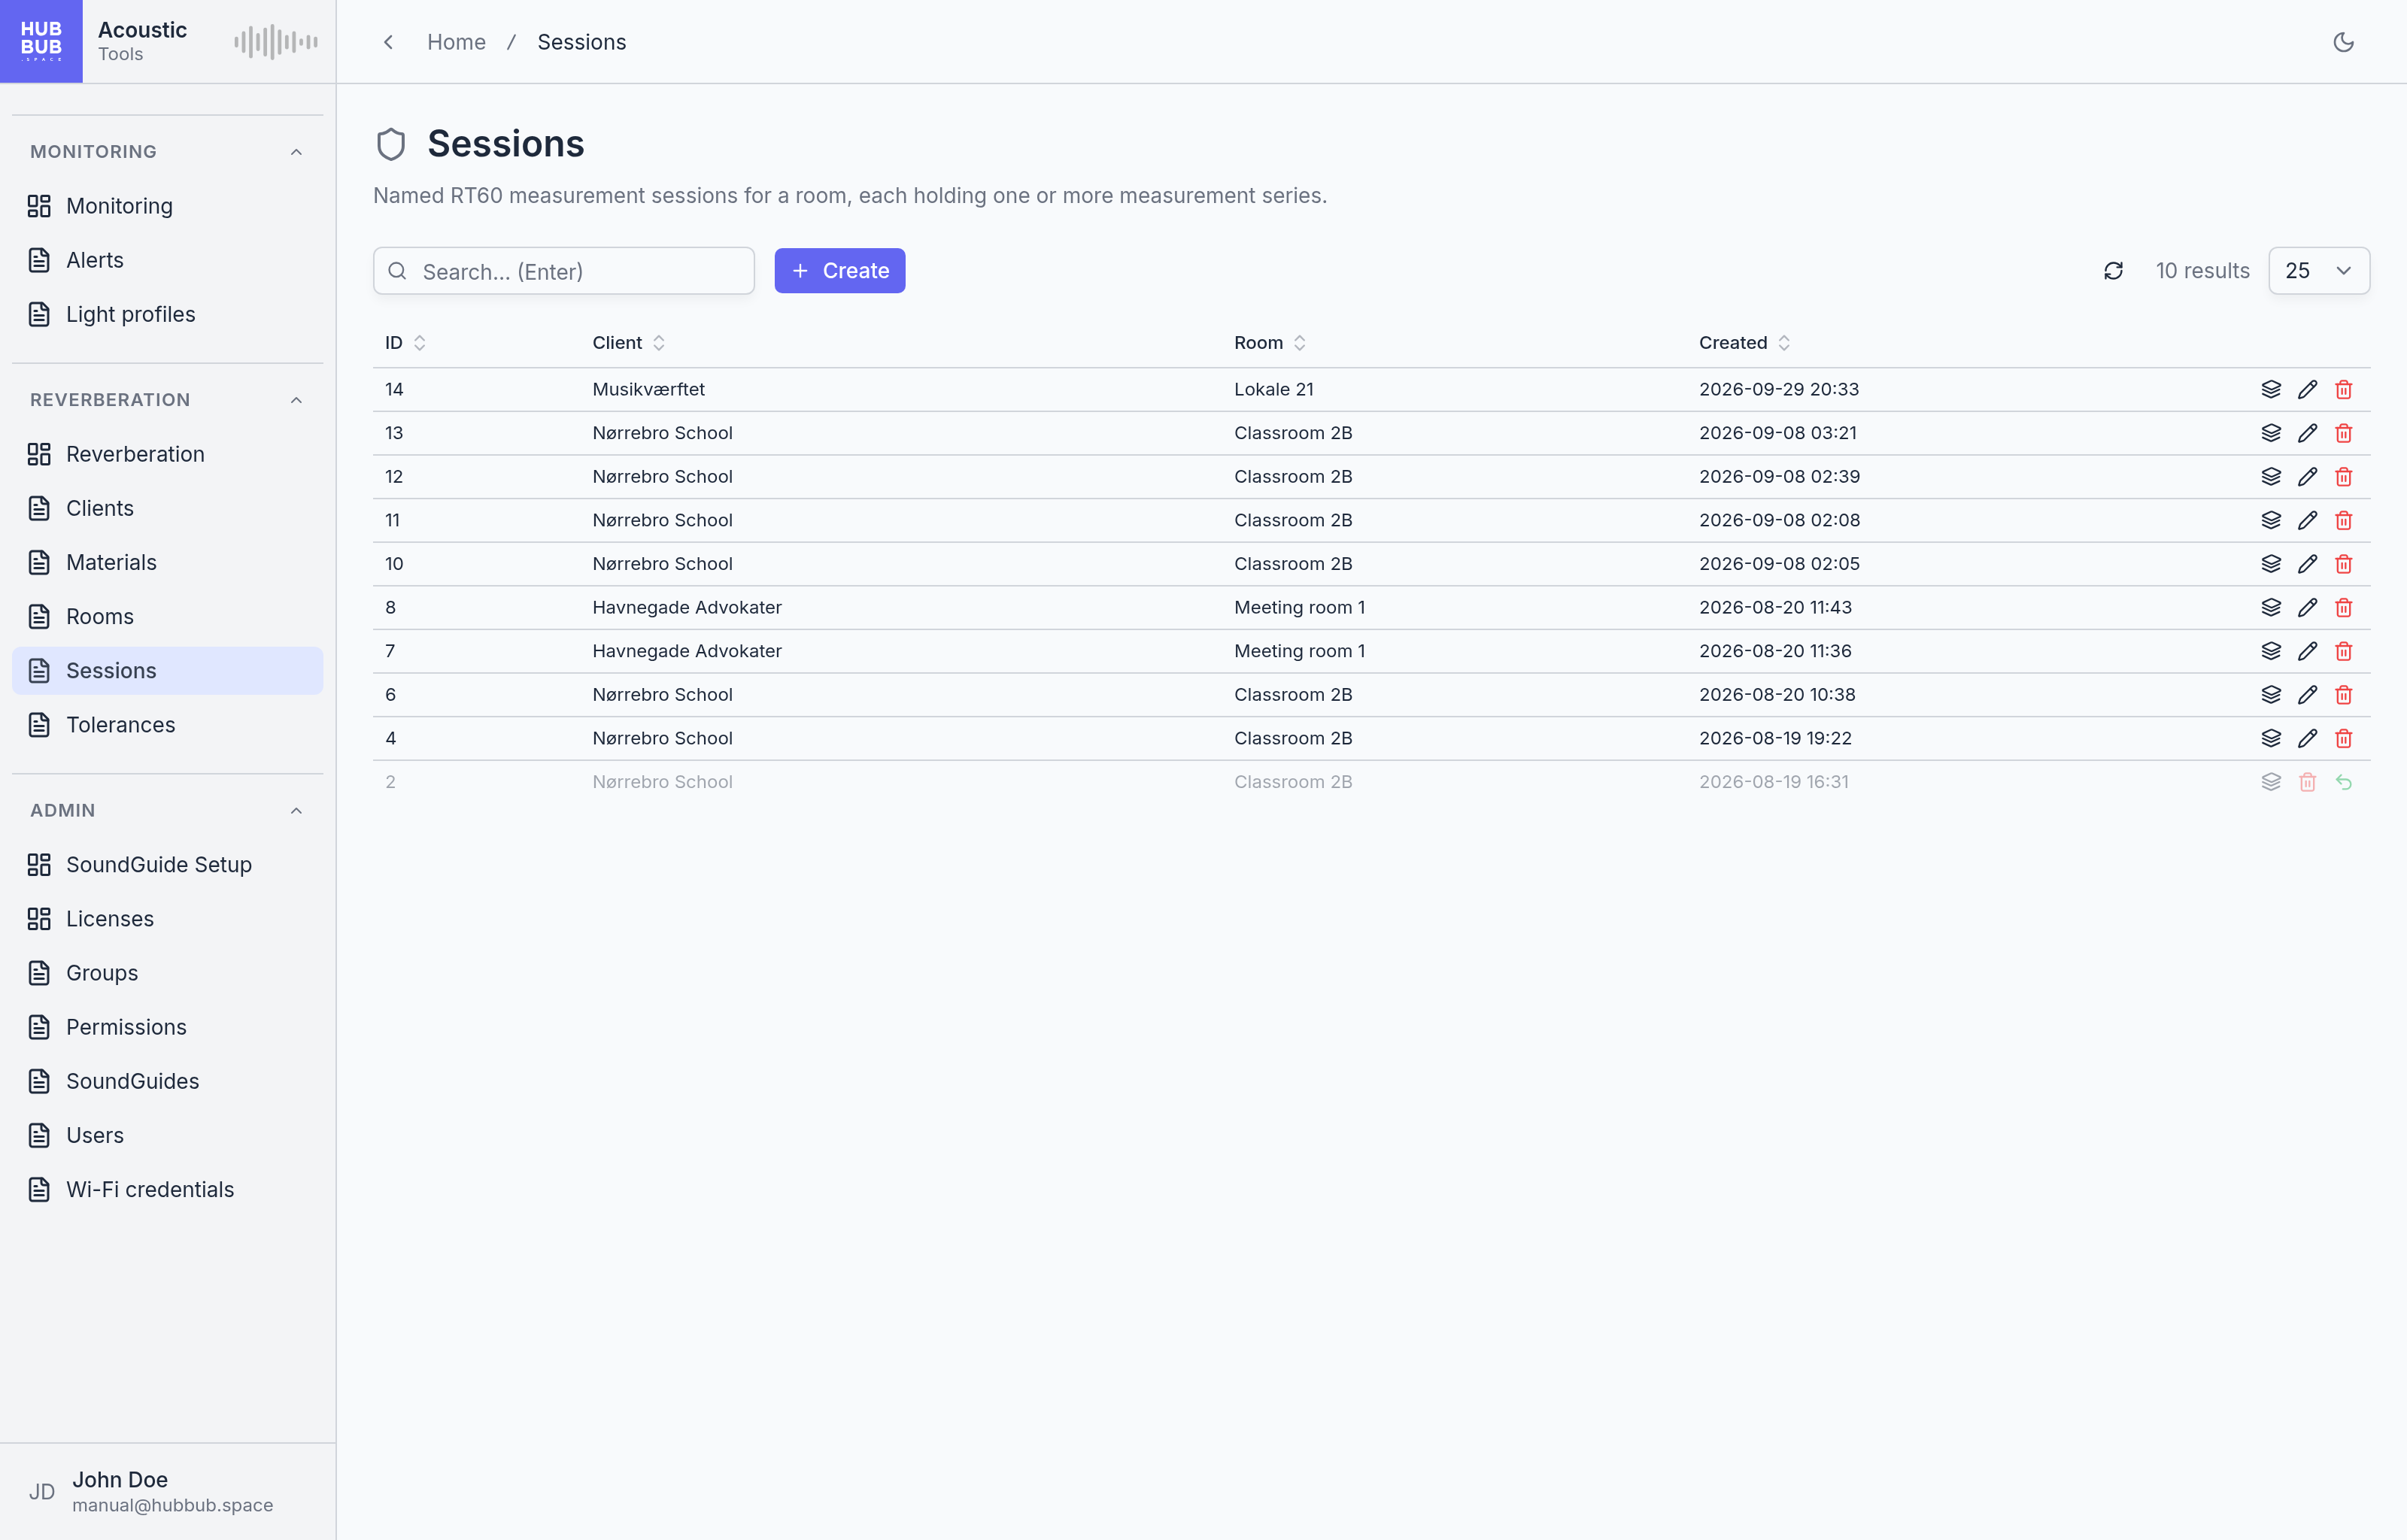The image size is (2407, 1540).
Task: Edit session 10 with the pencil icon
Action: (x=2307, y=564)
